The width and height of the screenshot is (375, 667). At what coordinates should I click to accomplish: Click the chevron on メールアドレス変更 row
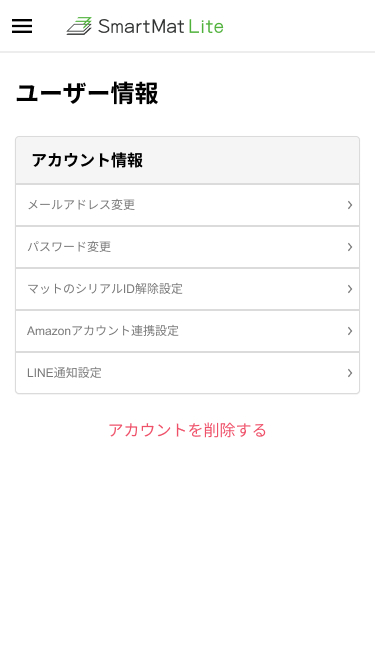point(349,205)
